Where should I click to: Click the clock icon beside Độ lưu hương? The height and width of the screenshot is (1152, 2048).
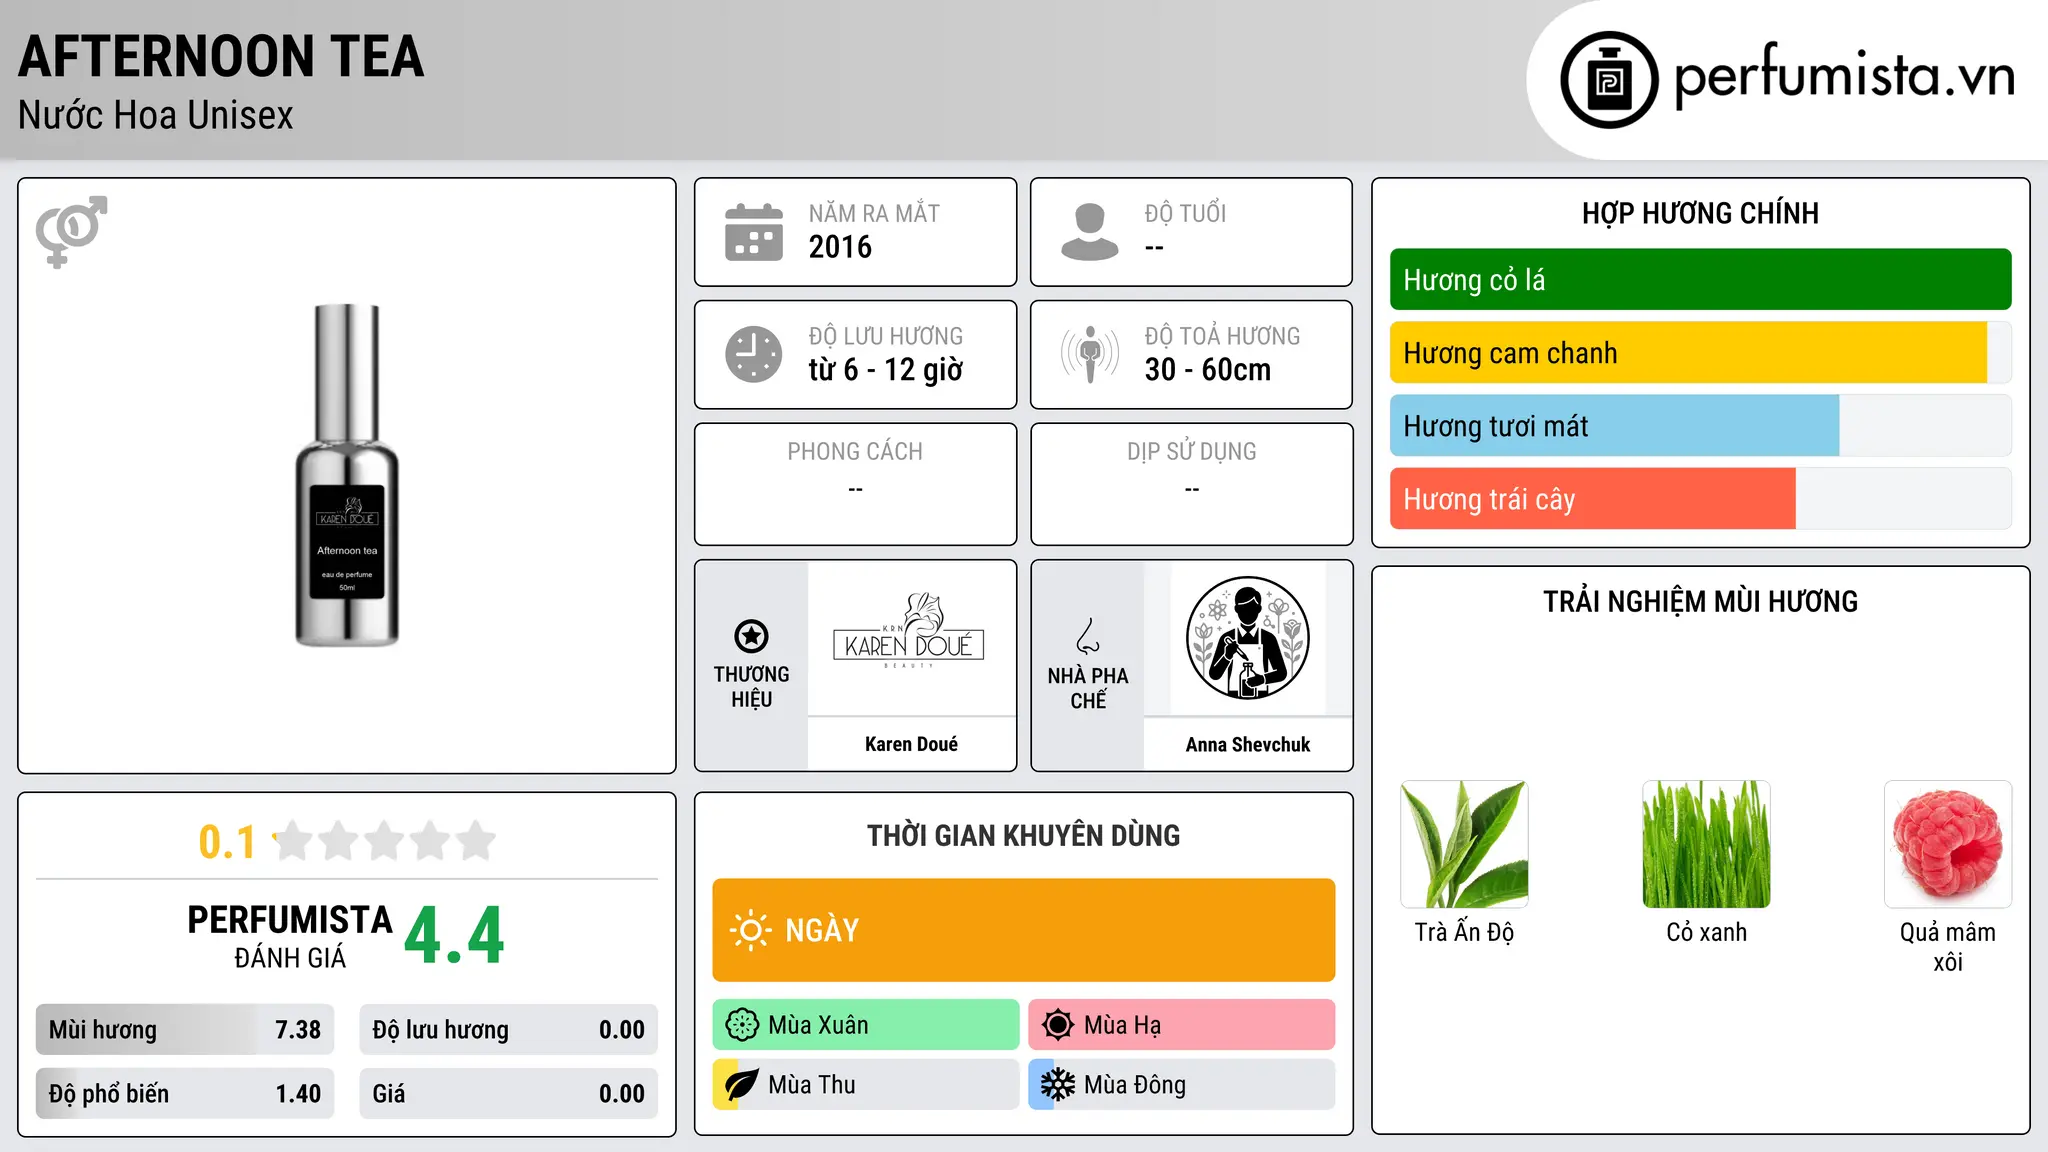point(754,354)
